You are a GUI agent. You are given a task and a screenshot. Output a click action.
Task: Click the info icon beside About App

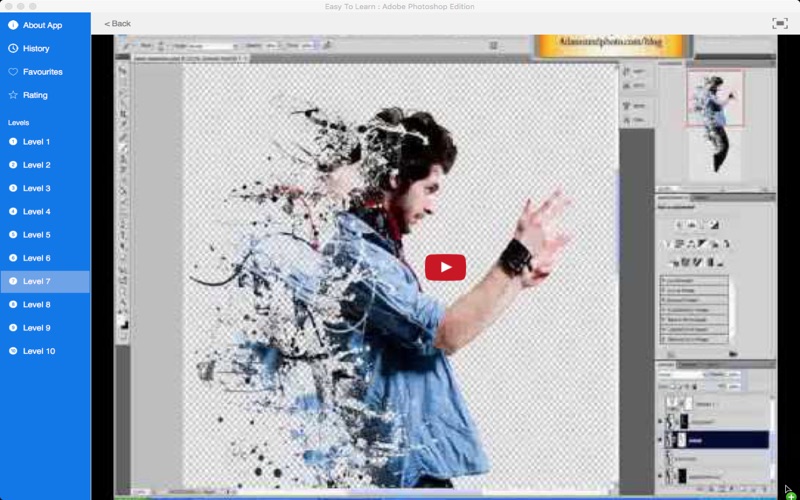click(x=13, y=25)
